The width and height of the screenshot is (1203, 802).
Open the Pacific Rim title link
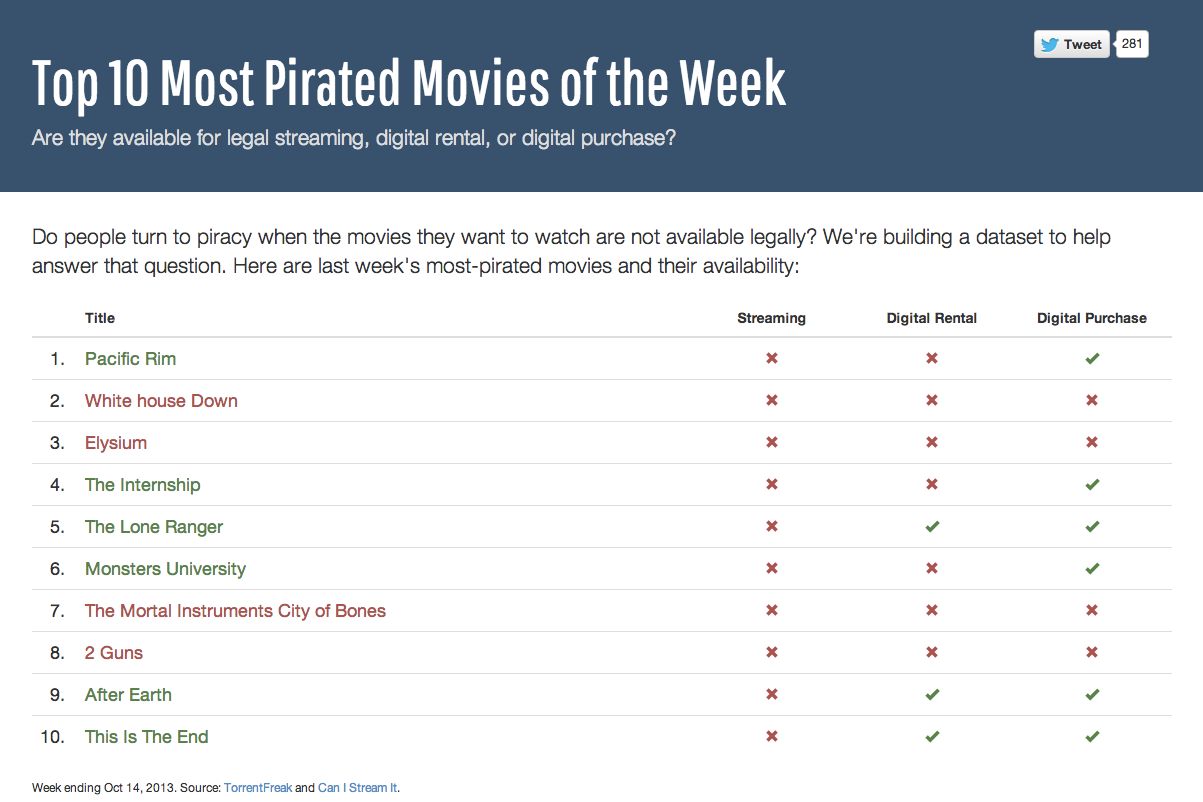(x=130, y=359)
